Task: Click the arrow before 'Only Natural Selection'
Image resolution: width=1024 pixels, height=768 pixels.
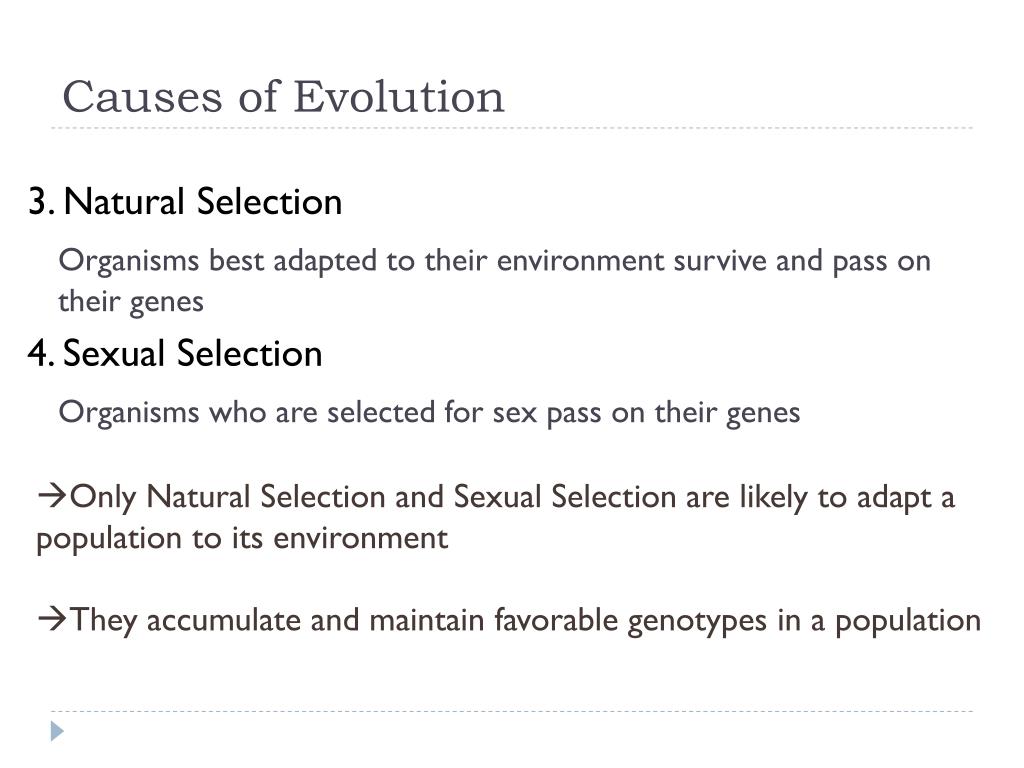Action: click(x=52, y=496)
